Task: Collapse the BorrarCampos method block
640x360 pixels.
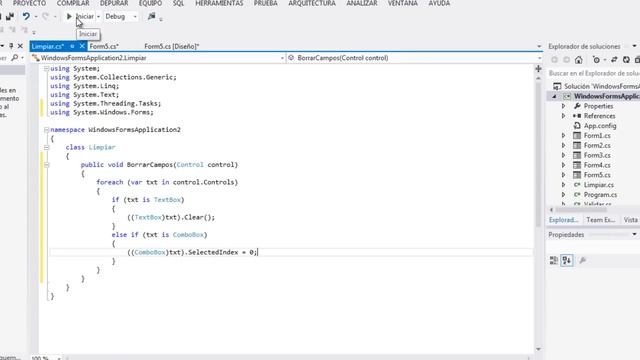Action: [x=46, y=165]
